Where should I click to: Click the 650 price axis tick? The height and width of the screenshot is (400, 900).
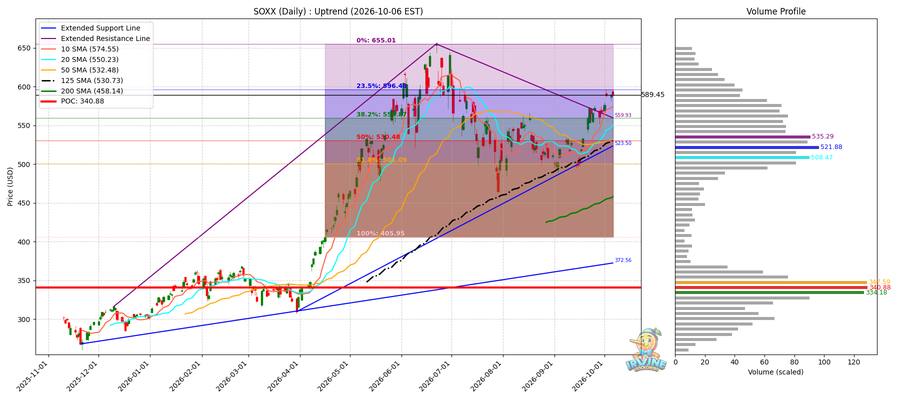(x=25, y=48)
